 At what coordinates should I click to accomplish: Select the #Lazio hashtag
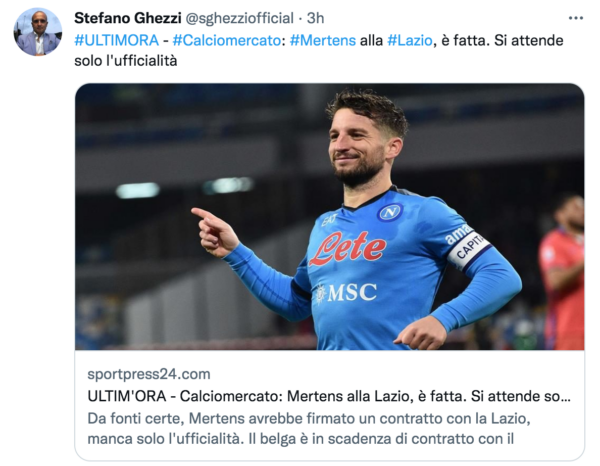point(408,39)
